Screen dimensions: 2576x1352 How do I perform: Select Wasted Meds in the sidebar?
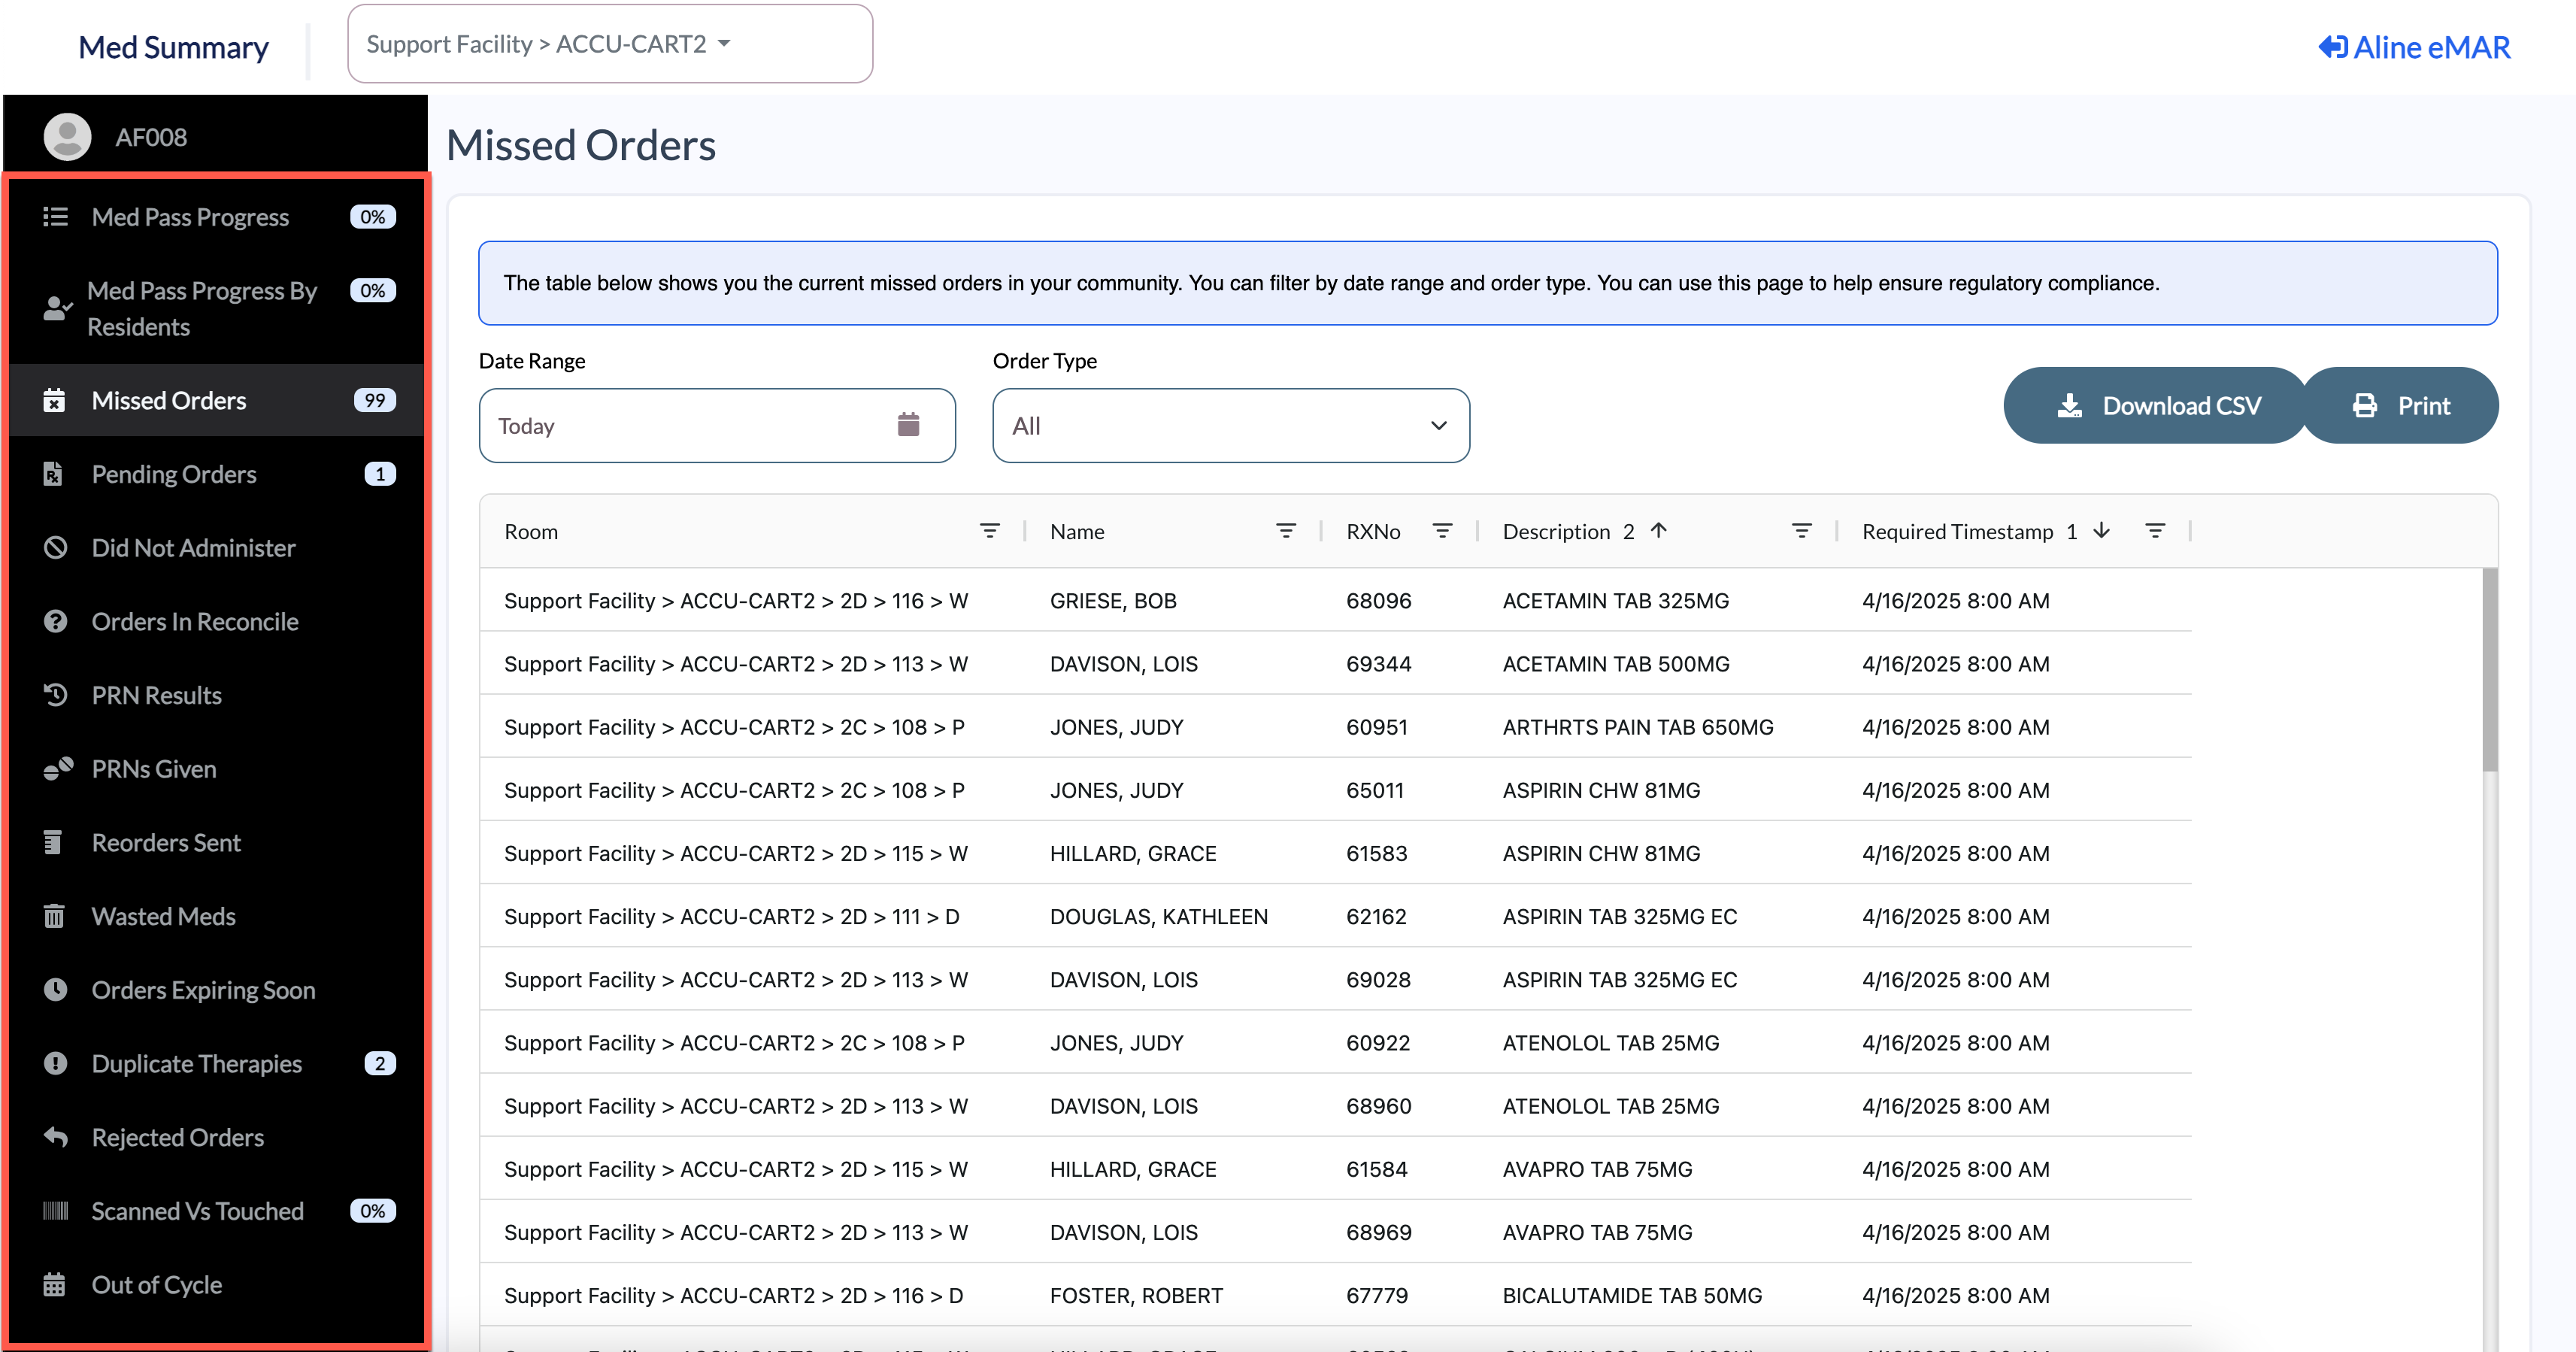click(x=164, y=916)
